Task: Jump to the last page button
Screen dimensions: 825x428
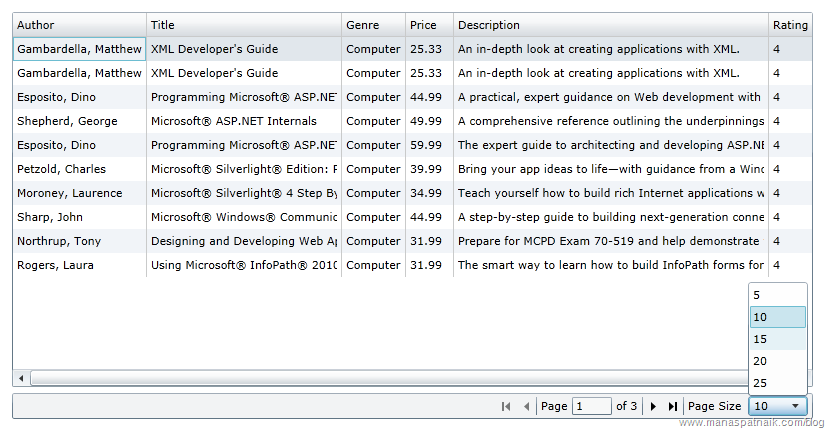Action: pyautogui.click(x=672, y=406)
